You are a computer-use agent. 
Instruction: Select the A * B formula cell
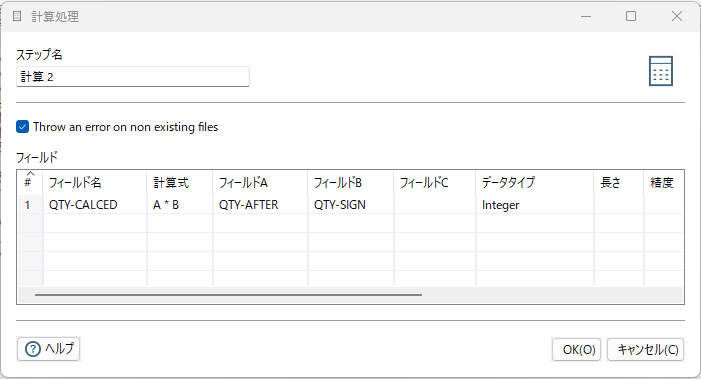180,205
